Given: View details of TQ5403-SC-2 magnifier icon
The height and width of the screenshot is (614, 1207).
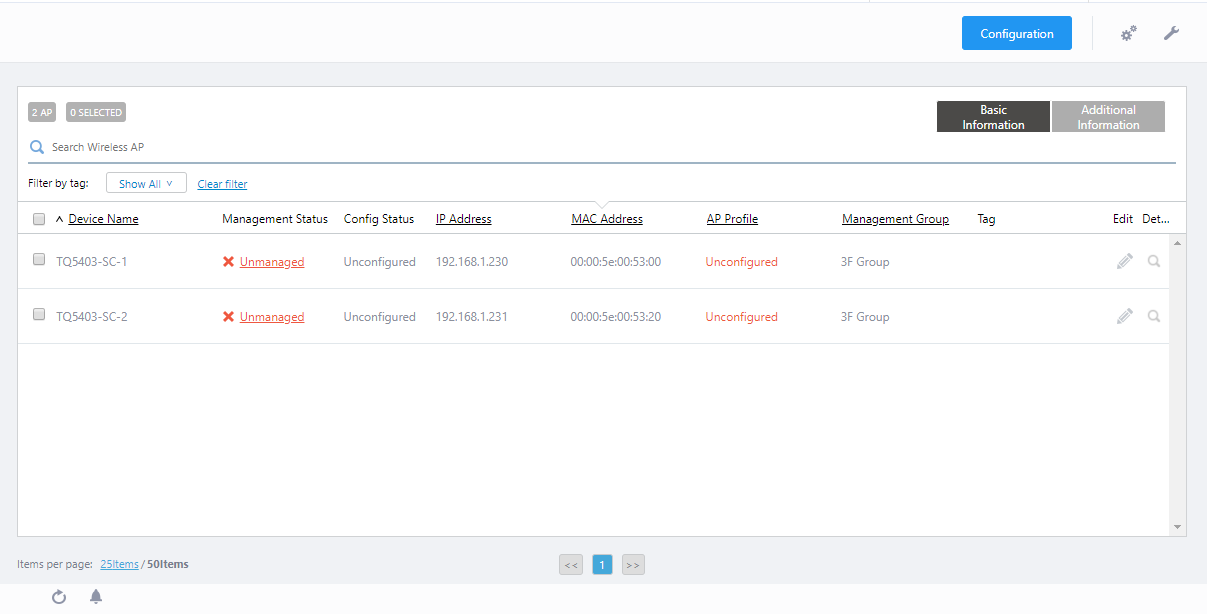Looking at the screenshot, I should (x=1154, y=316).
